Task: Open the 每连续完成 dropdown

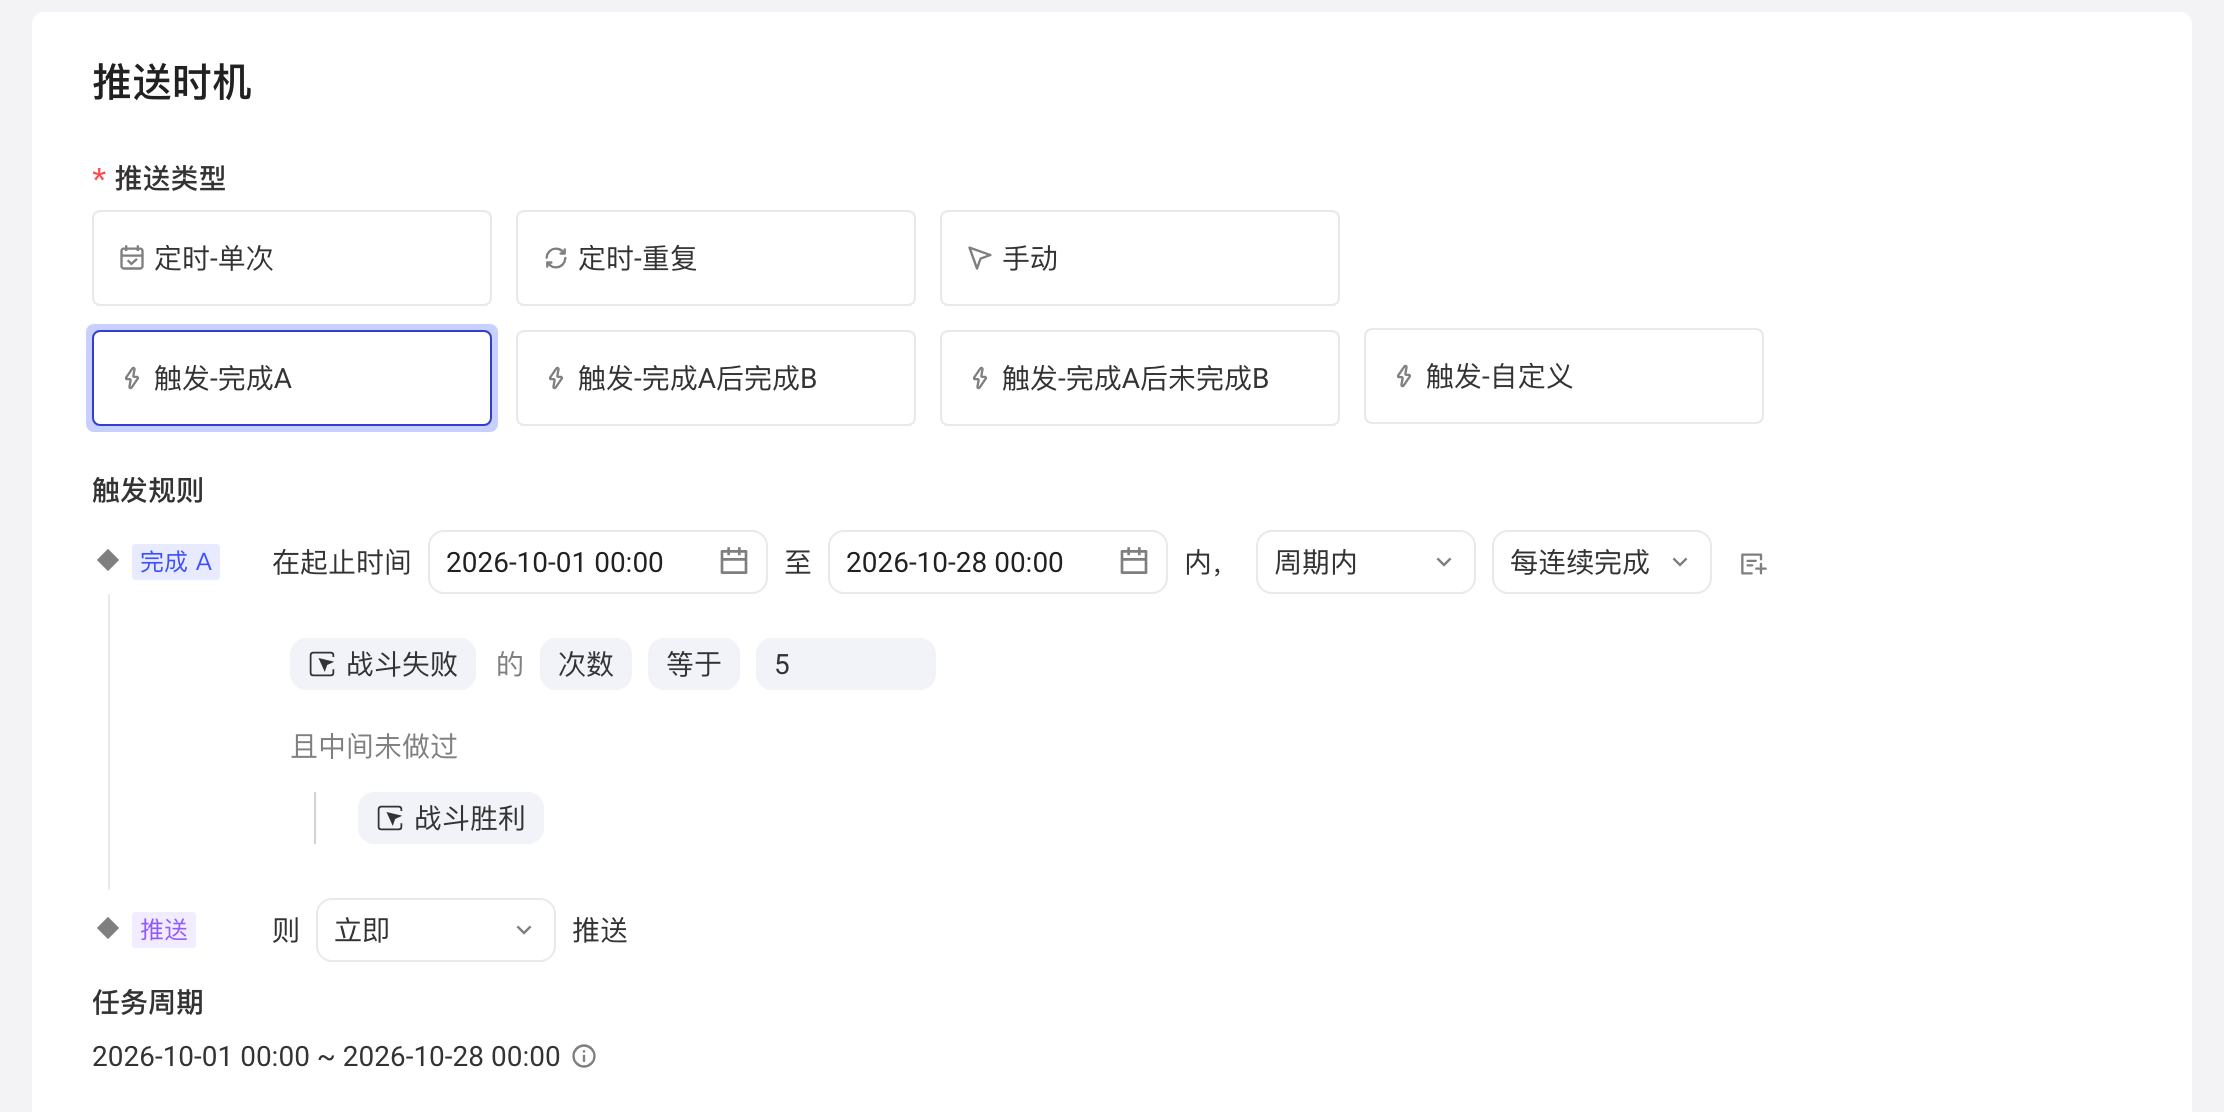Action: [1602, 562]
